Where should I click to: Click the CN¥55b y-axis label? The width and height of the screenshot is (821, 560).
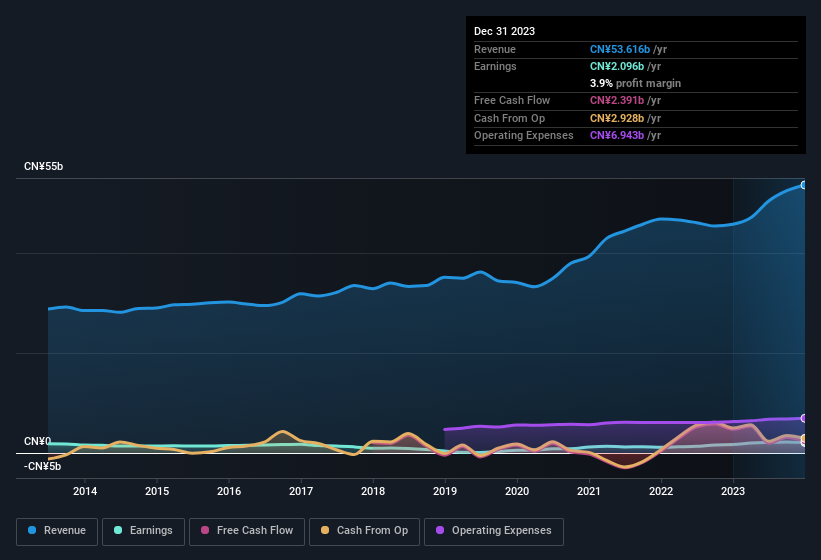coord(43,166)
